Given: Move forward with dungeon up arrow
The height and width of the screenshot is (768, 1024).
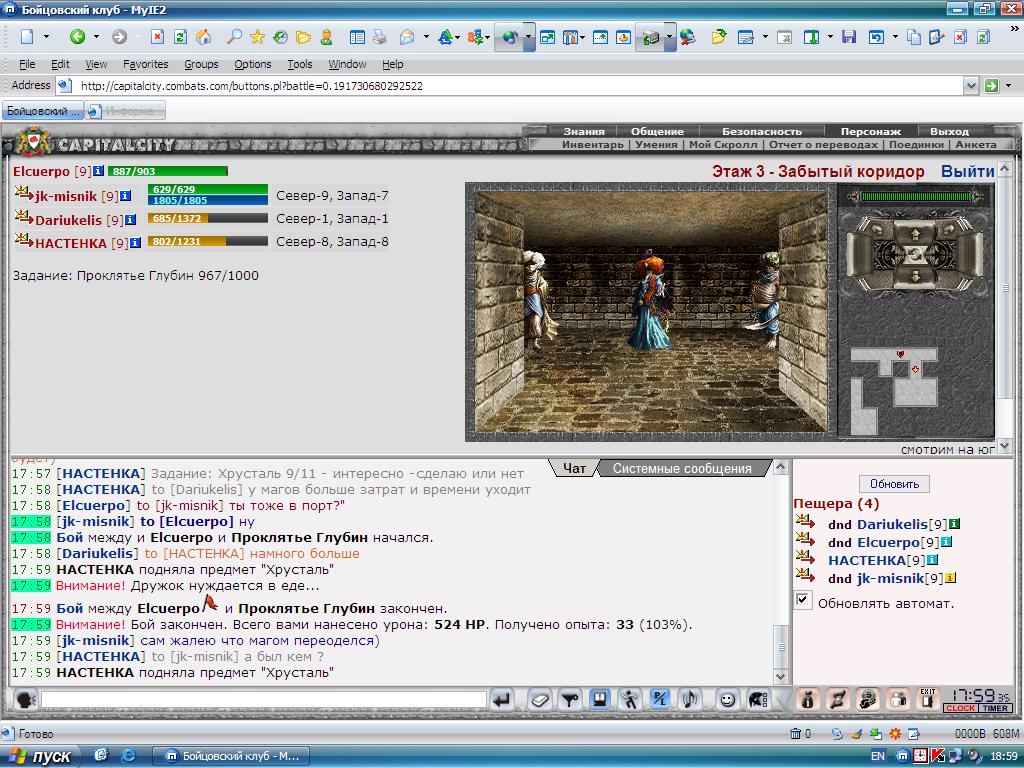Looking at the screenshot, I should [x=915, y=233].
